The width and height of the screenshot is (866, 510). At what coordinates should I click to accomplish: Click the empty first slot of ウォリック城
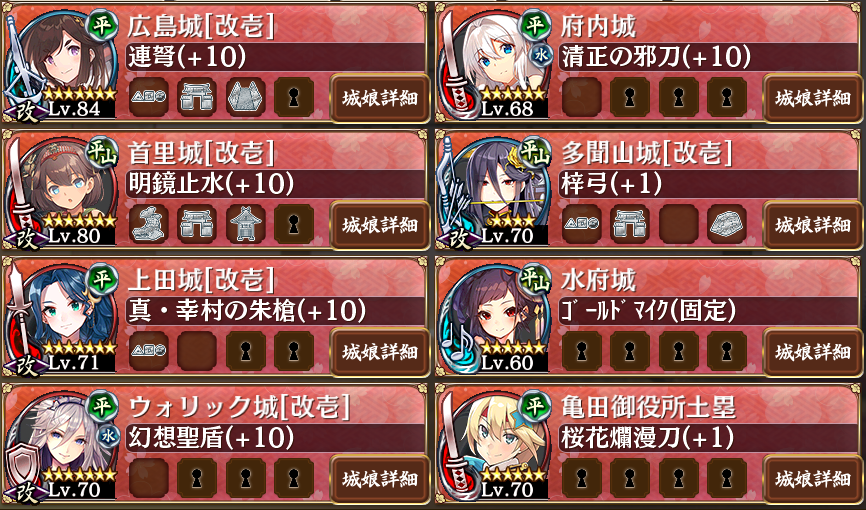pos(149,478)
